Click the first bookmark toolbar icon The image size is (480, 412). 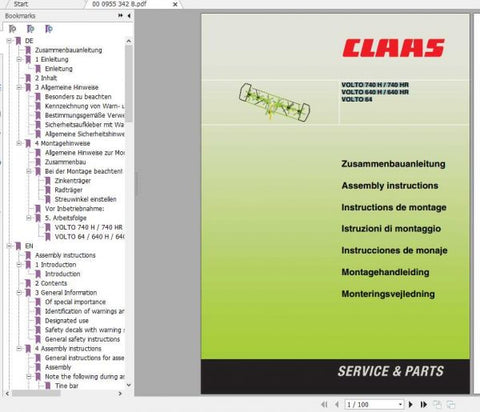[x=12, y=29]
